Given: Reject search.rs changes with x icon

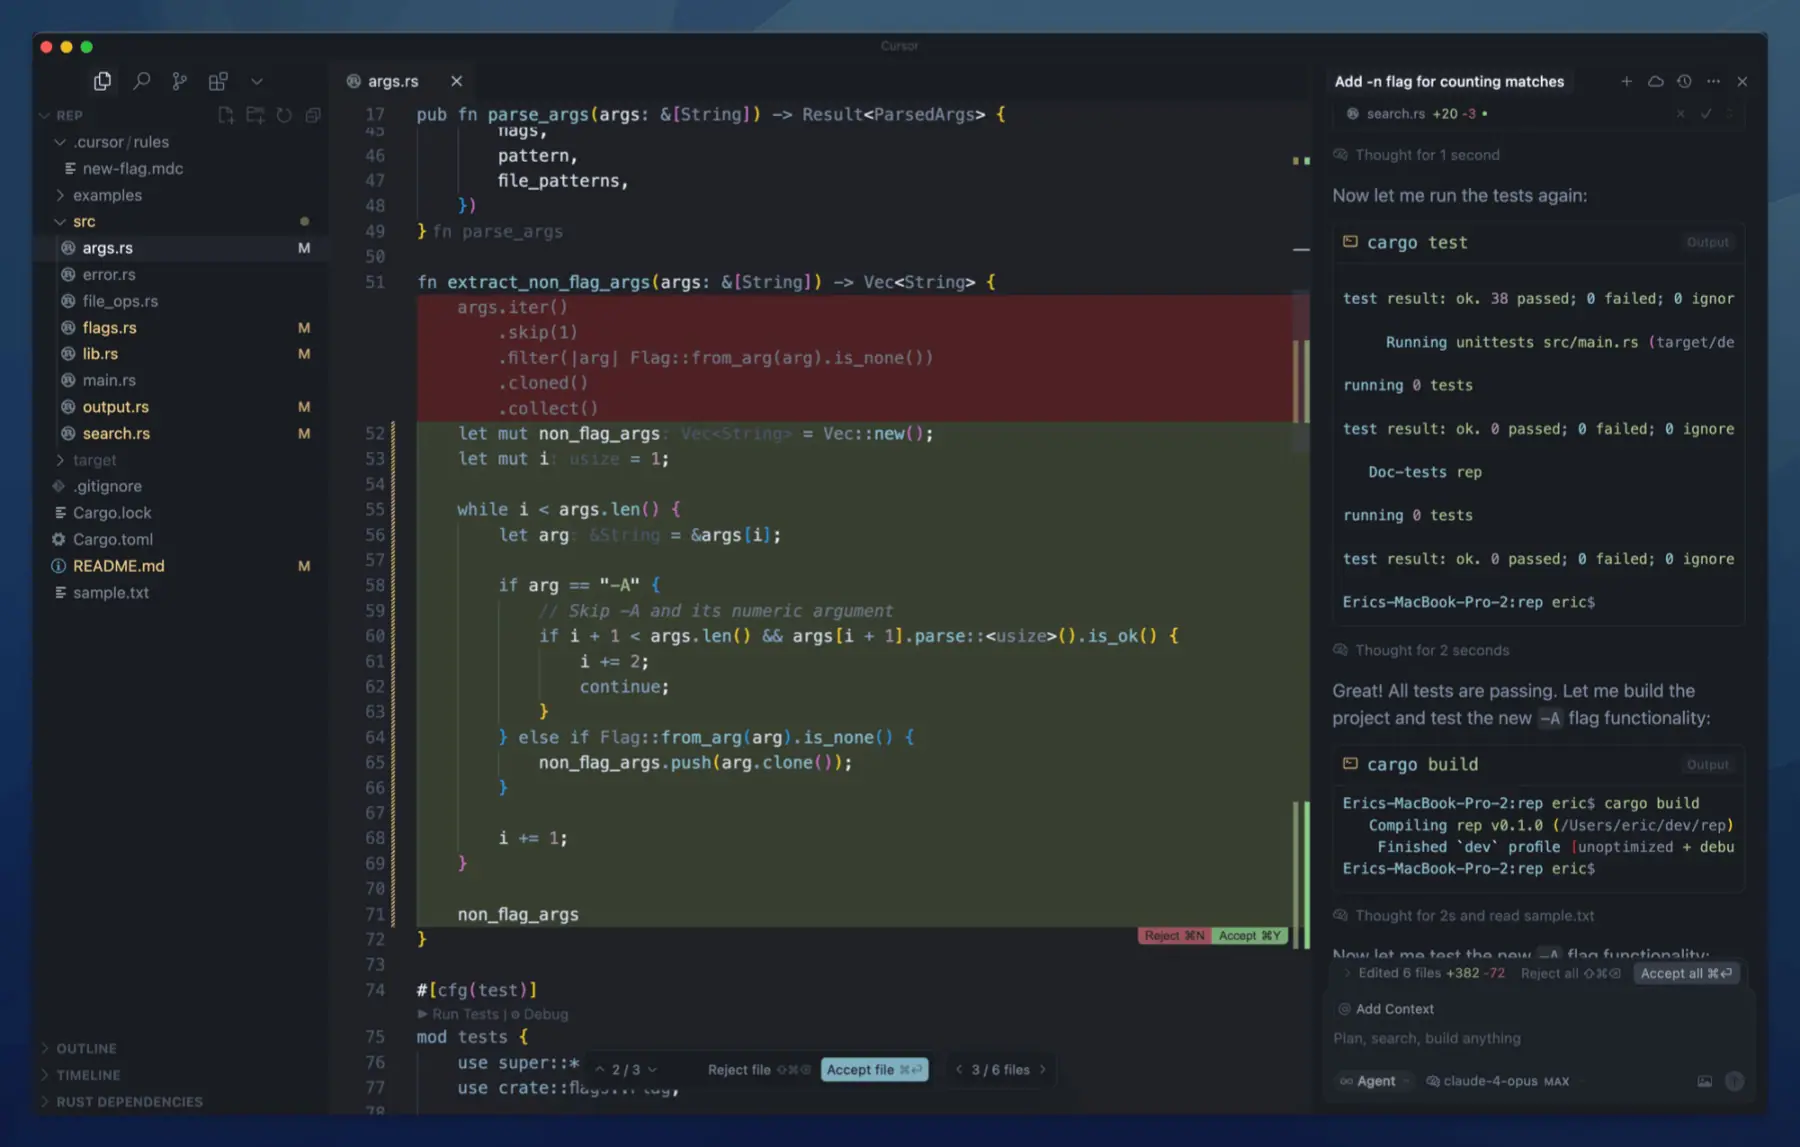Looking at the screenshot, I should pyautogui.click(x=1680, y=114).
